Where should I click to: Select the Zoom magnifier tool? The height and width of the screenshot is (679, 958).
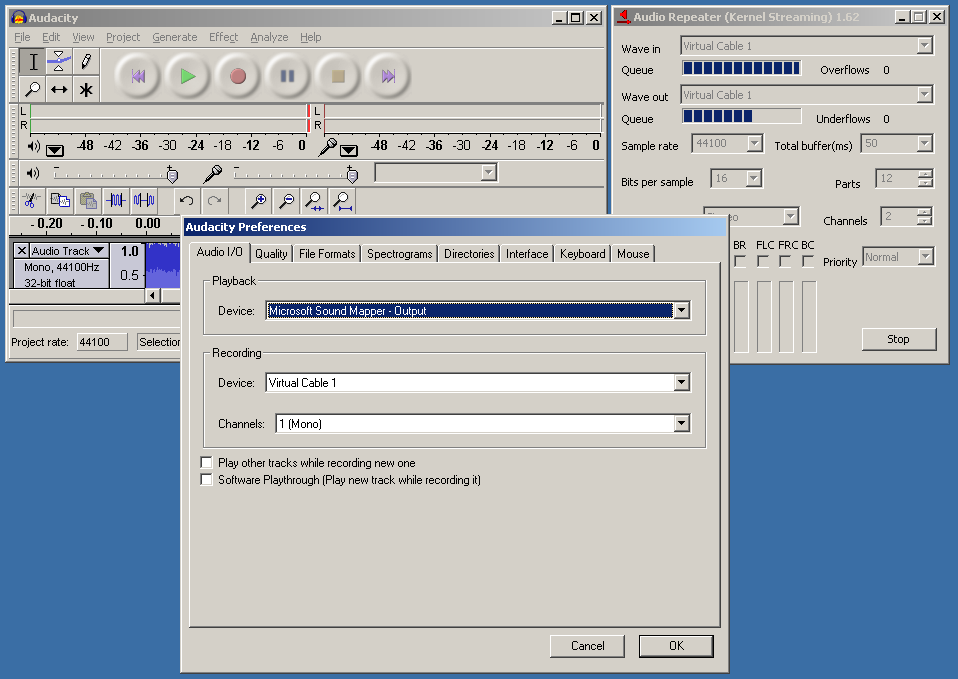[32, 89]
